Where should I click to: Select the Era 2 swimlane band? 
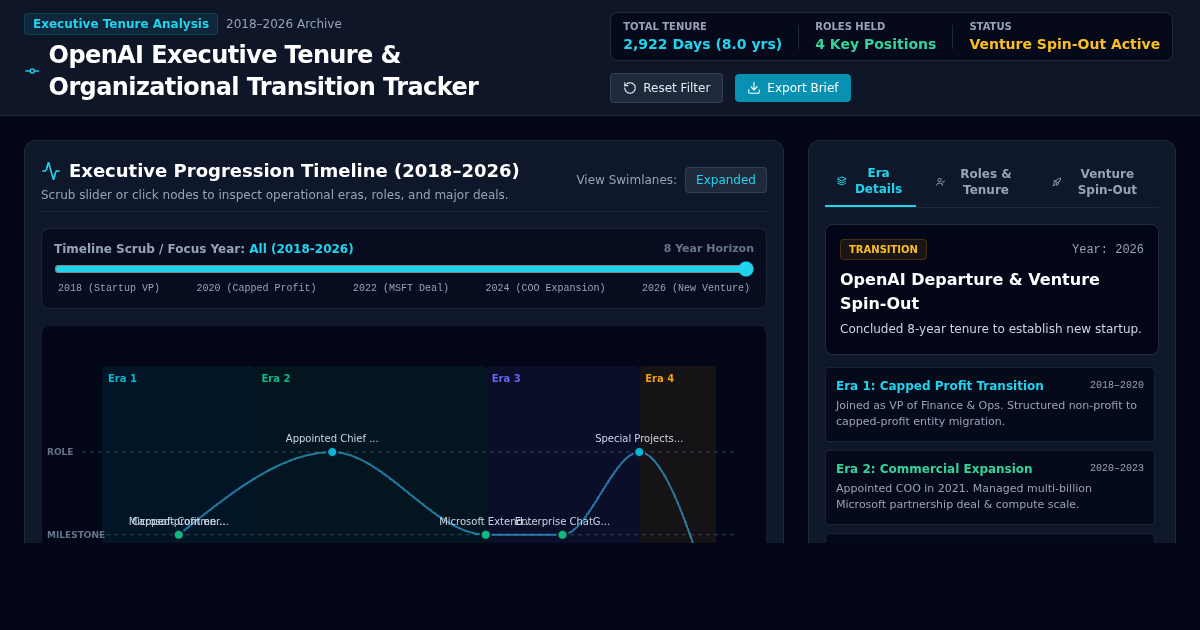coord(370,454)
